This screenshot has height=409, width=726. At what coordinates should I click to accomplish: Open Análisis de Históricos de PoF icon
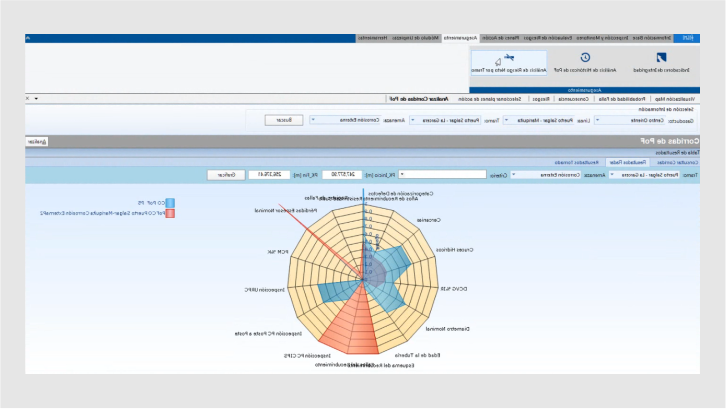(x=585, y=63)
